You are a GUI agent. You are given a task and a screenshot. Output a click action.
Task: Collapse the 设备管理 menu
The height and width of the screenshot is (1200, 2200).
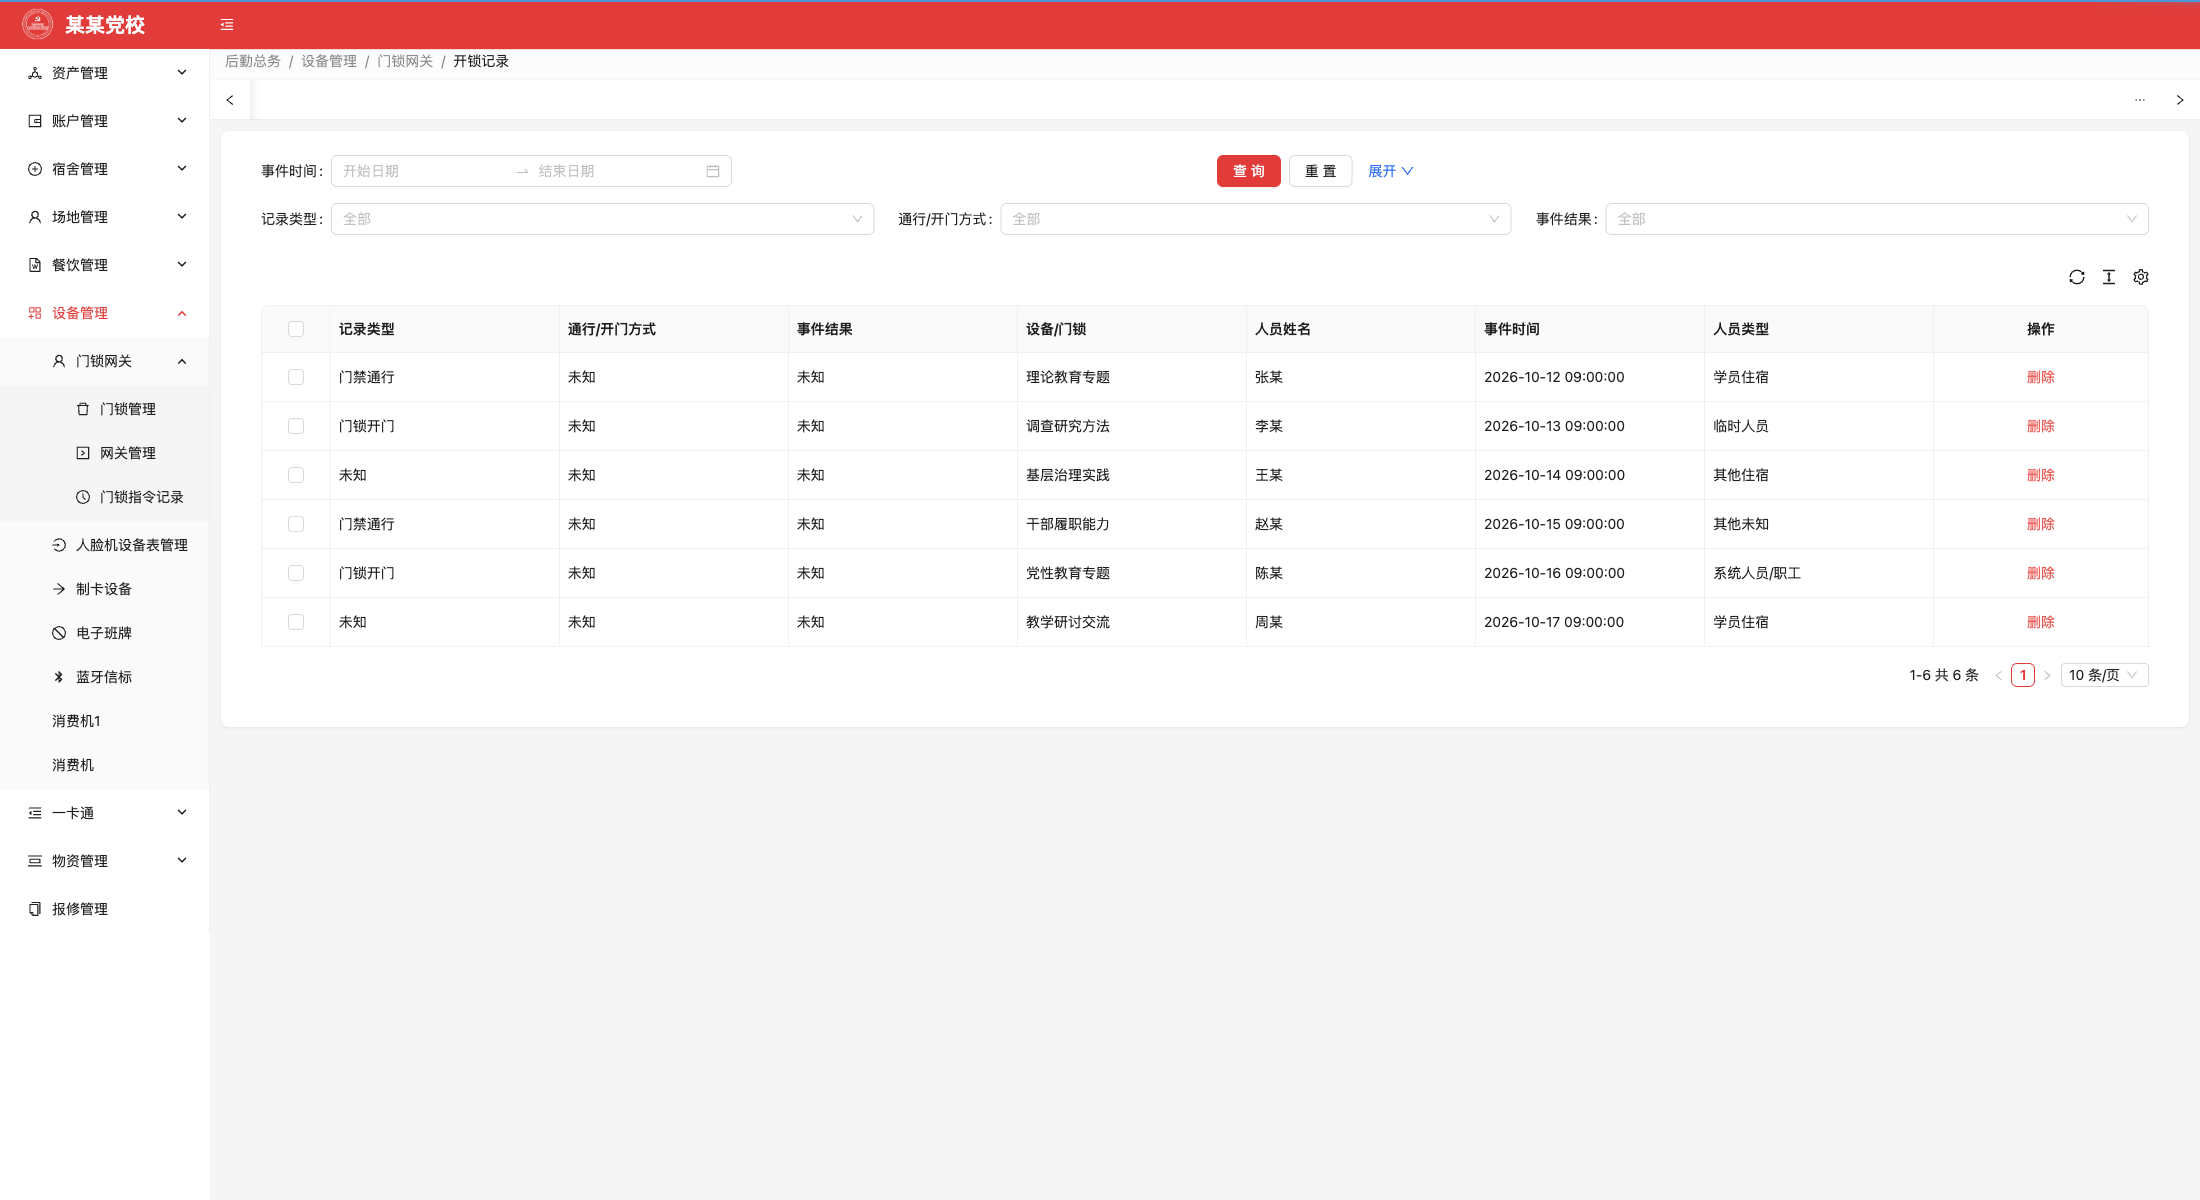105,313
